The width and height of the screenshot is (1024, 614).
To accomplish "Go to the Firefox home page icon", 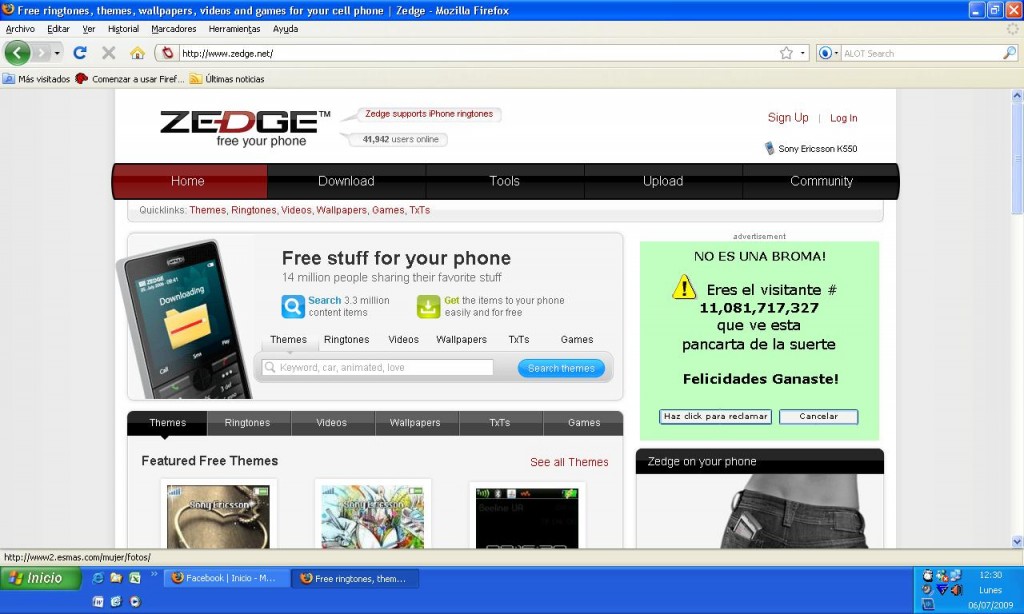I will [137, 53].
